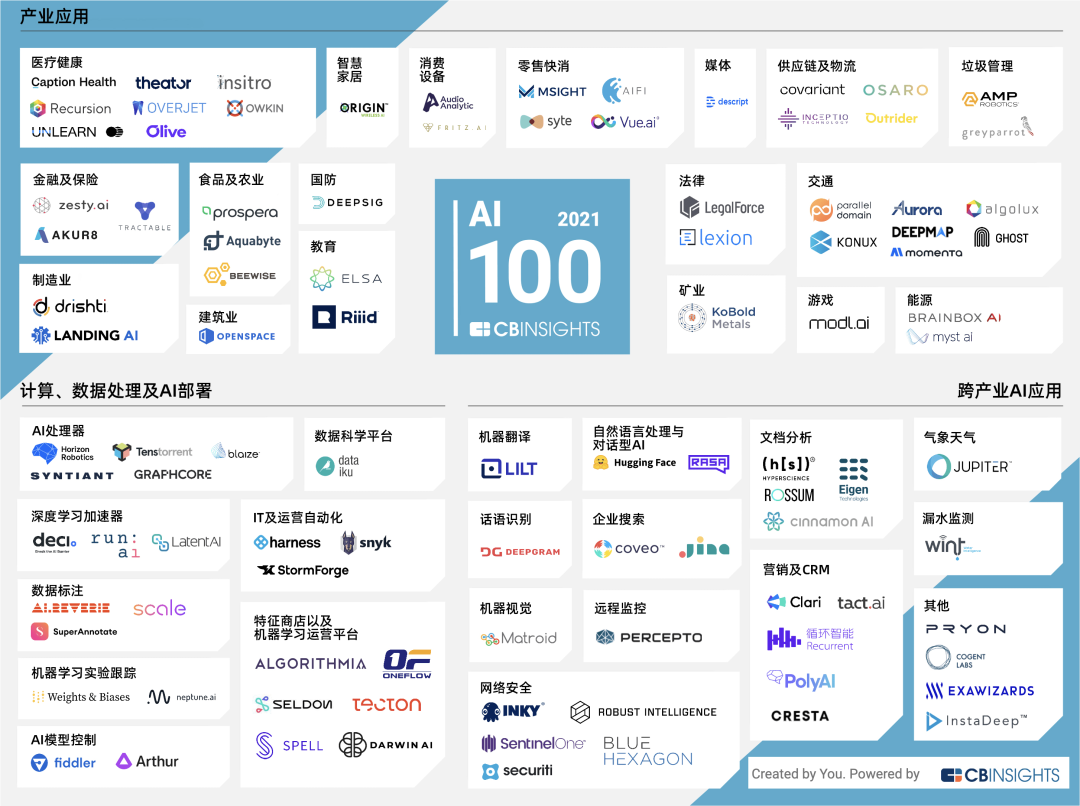Screen dimensions: 1080x806
Task: Click the Clari logo
Action: [793, 602]
